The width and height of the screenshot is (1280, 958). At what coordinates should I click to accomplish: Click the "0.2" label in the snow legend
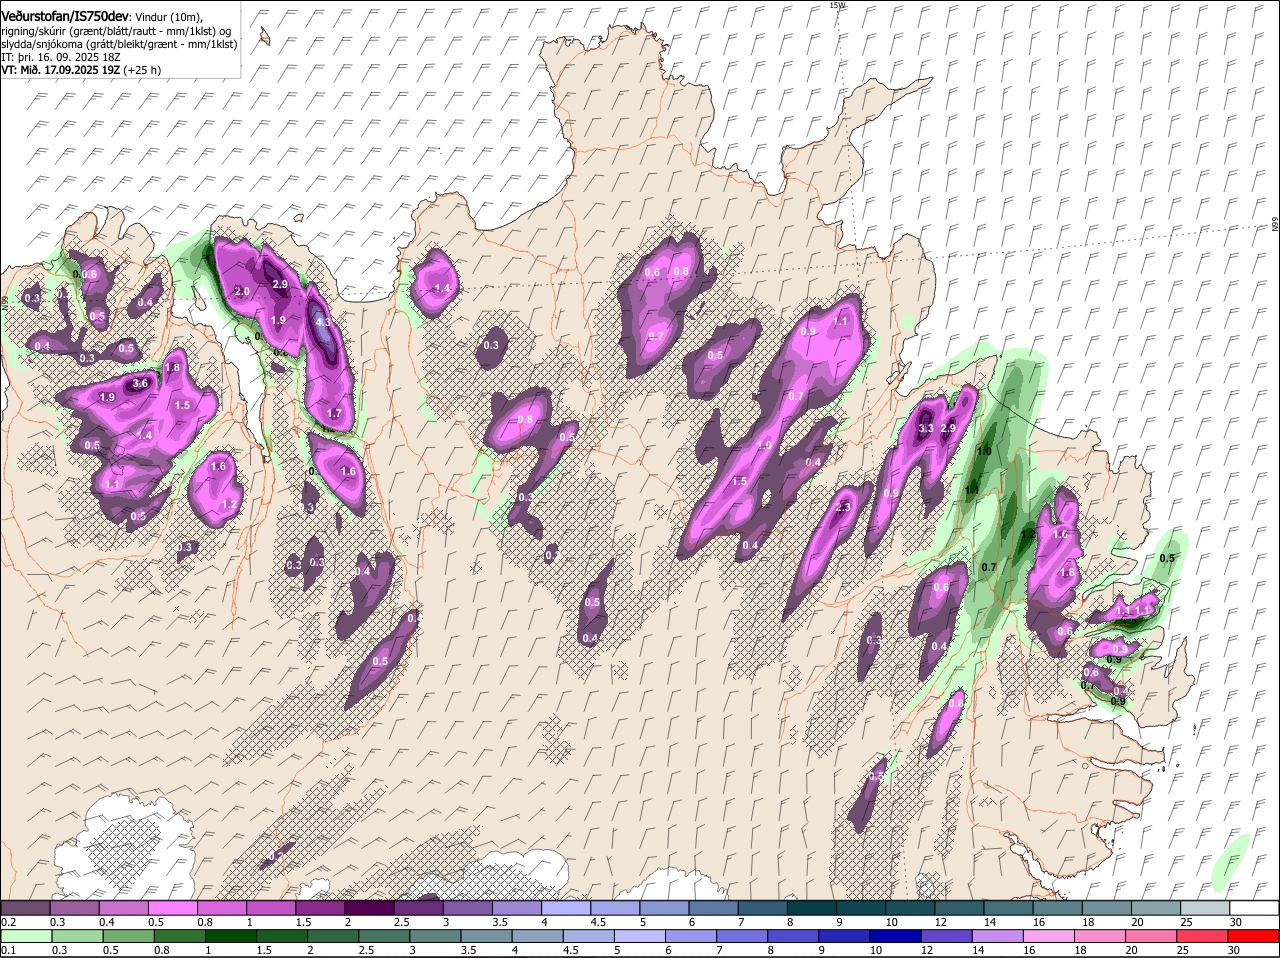pyautogui.click(x=9, y=922)
